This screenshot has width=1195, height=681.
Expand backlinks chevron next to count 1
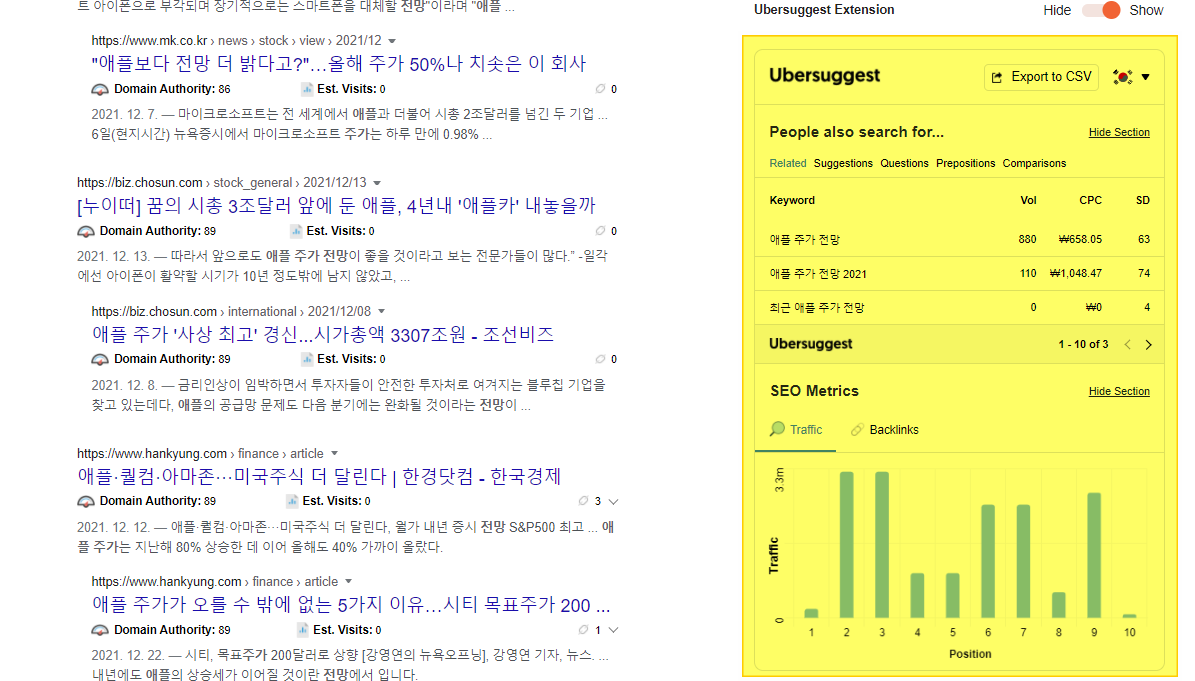click(x=614, y=630)
